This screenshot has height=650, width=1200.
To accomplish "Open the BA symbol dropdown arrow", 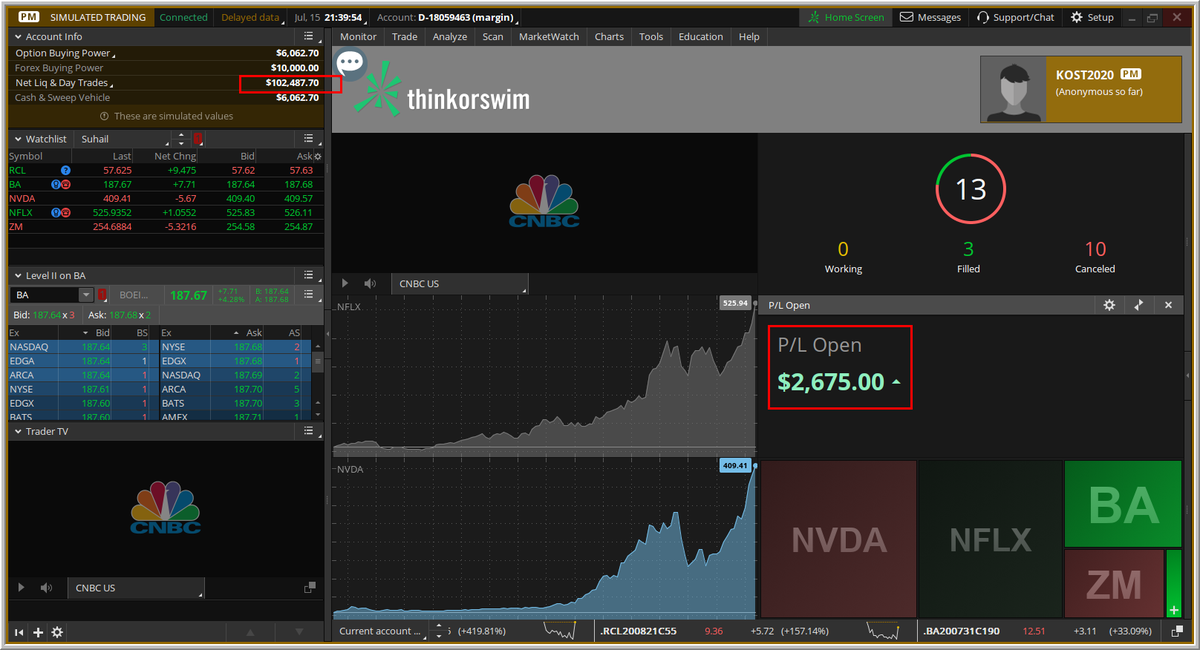I will (x=86, y=295).
